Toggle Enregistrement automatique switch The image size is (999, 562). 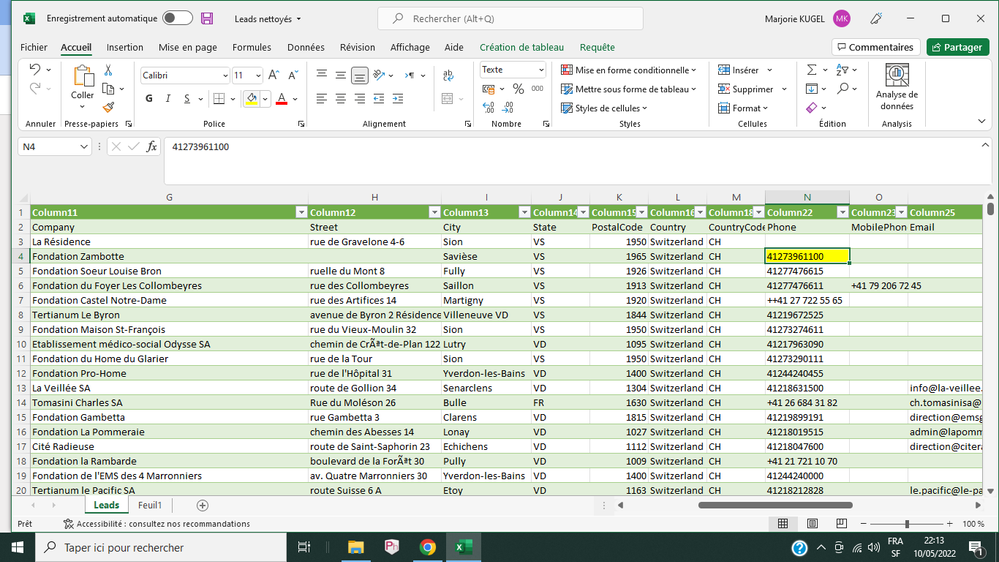pyautogui.click(x=177, y=18)
